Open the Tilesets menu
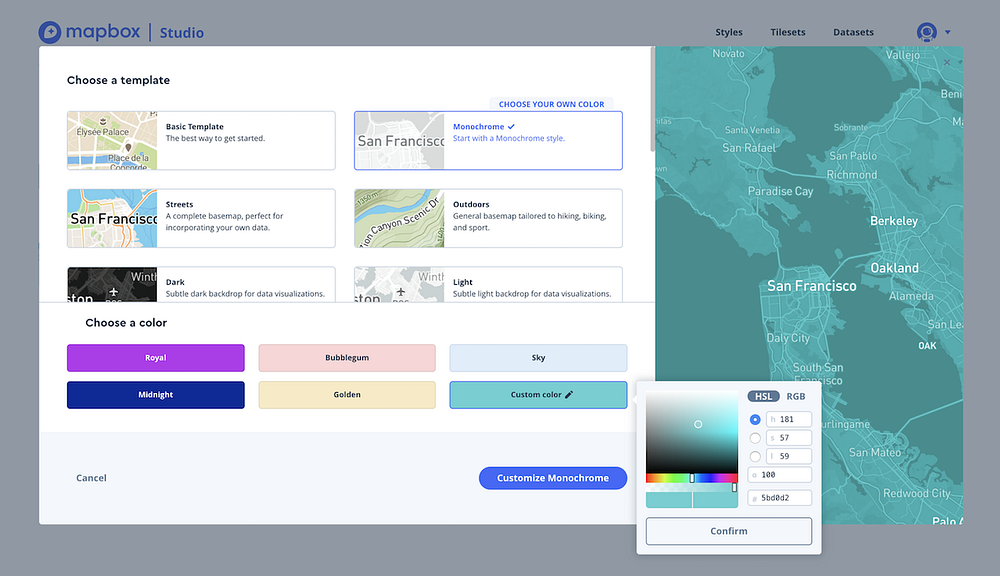The width and height of the screenshot is (1000, 576). [788, 32]
